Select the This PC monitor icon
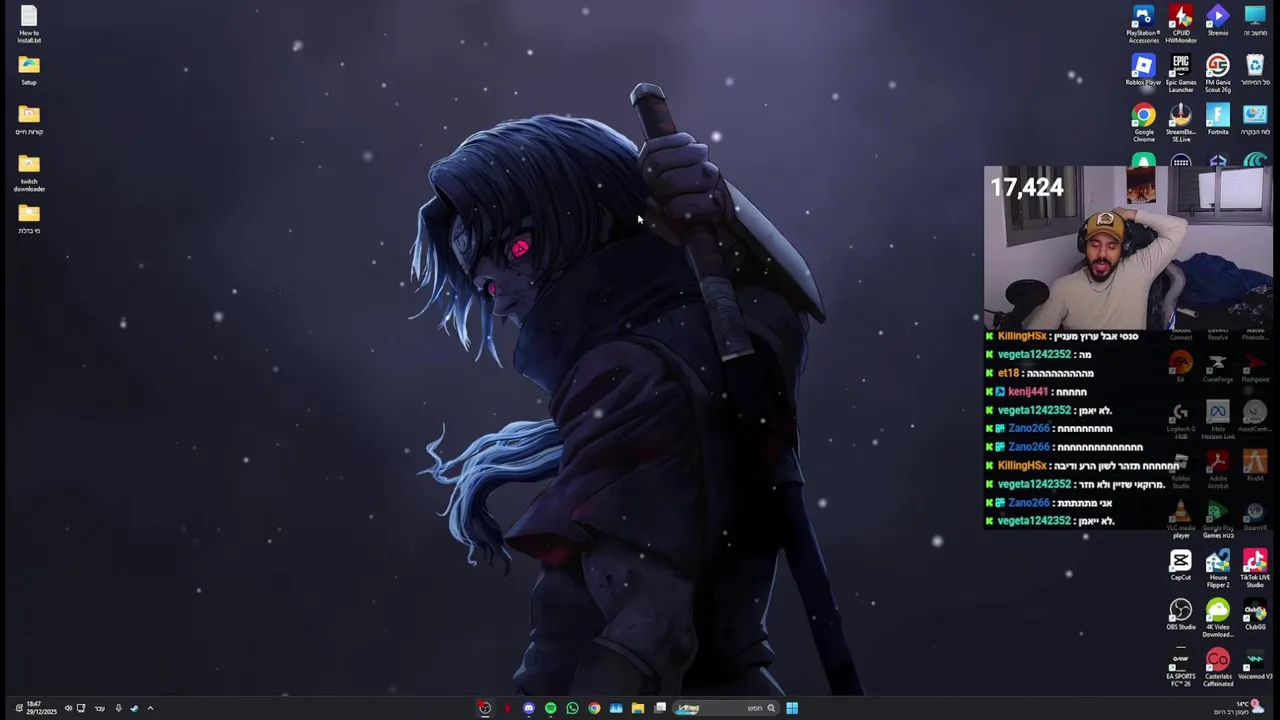 tap(1255, 20)
